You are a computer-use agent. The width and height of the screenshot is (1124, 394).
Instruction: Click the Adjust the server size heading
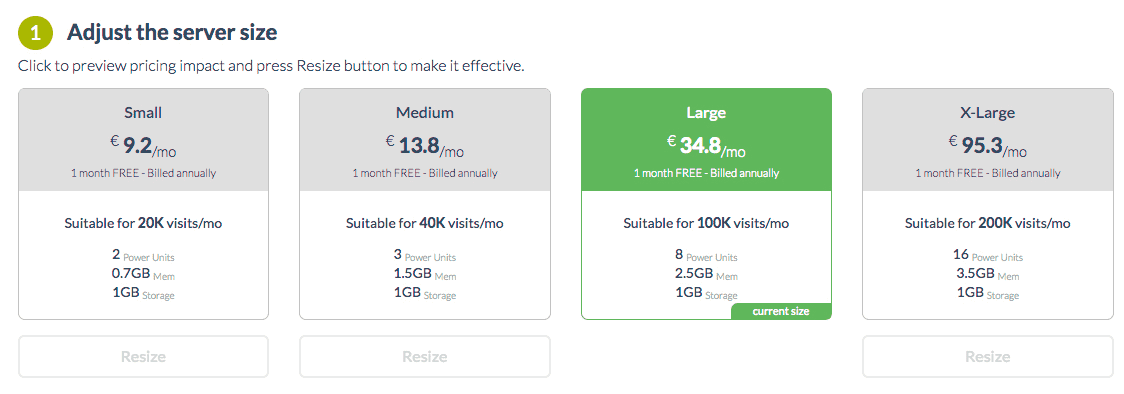172,32
